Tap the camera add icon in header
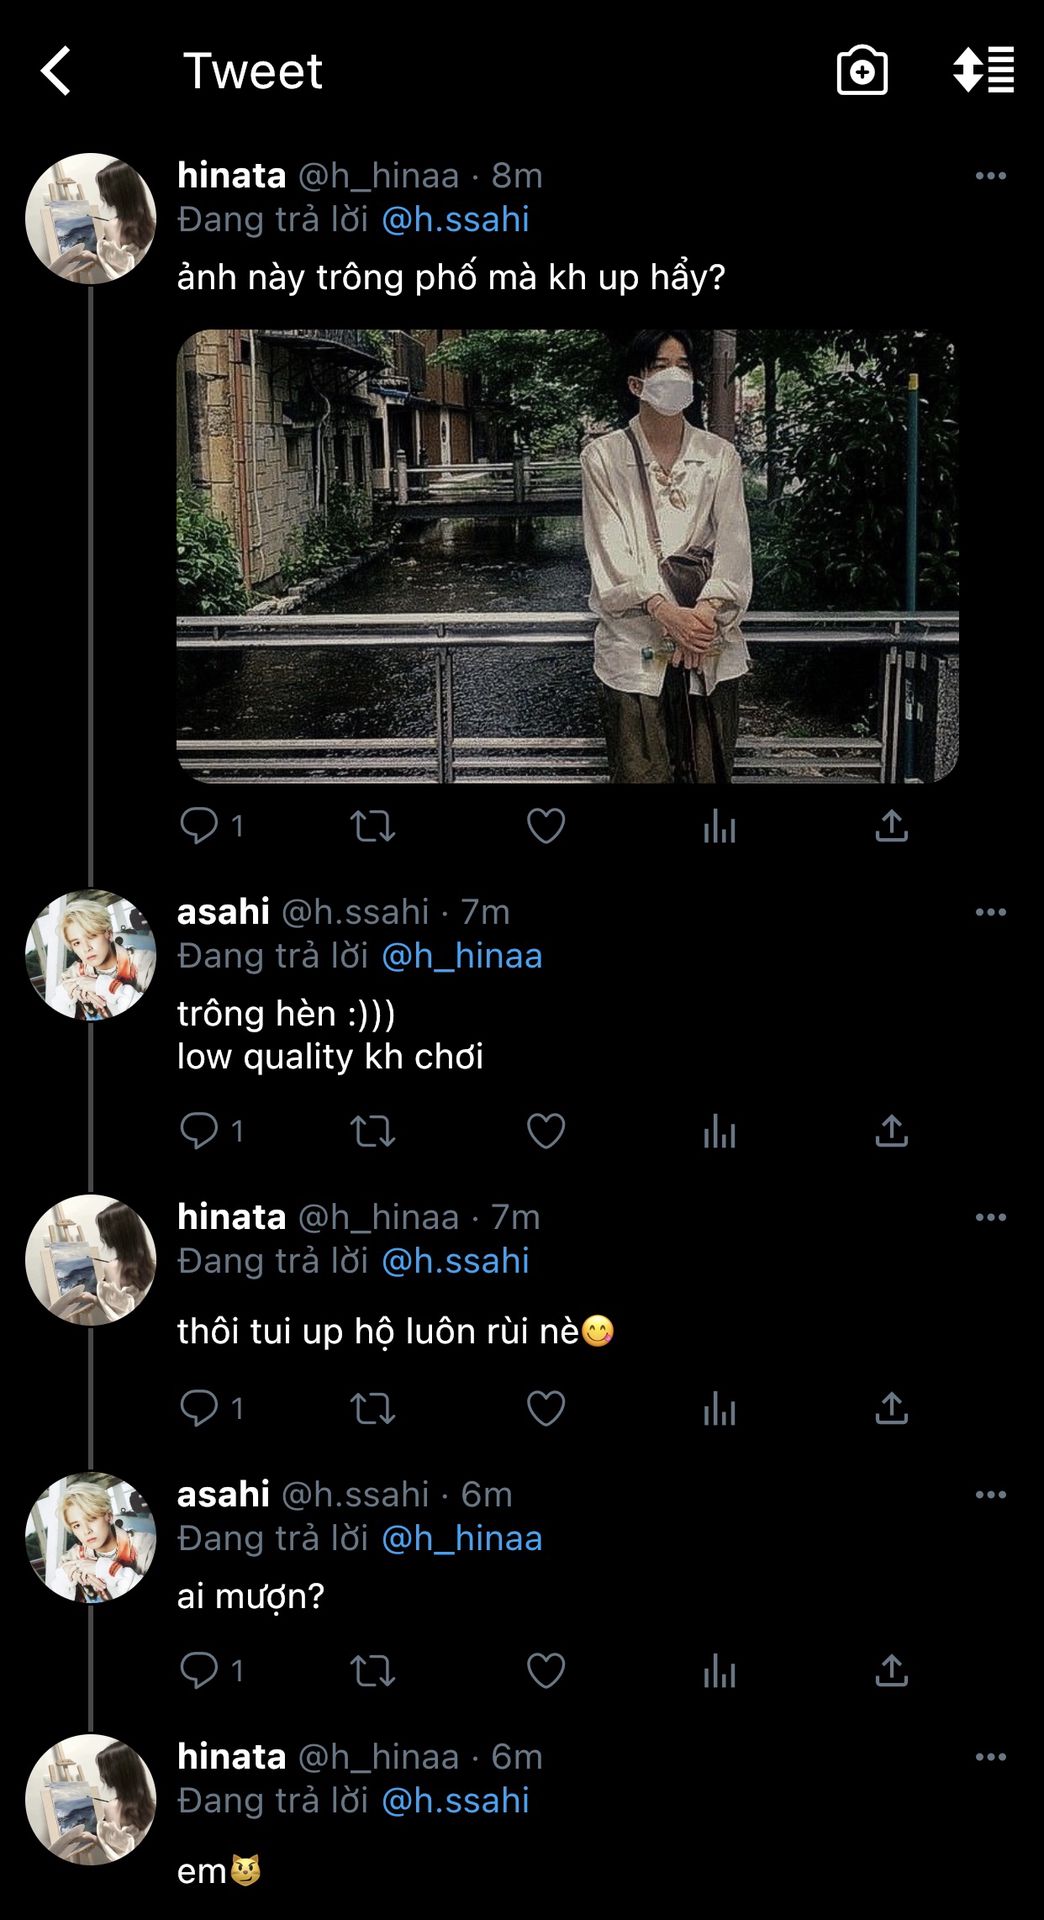The height and width of the screenshot is (1920, 1044). click(x=862, y=71)
